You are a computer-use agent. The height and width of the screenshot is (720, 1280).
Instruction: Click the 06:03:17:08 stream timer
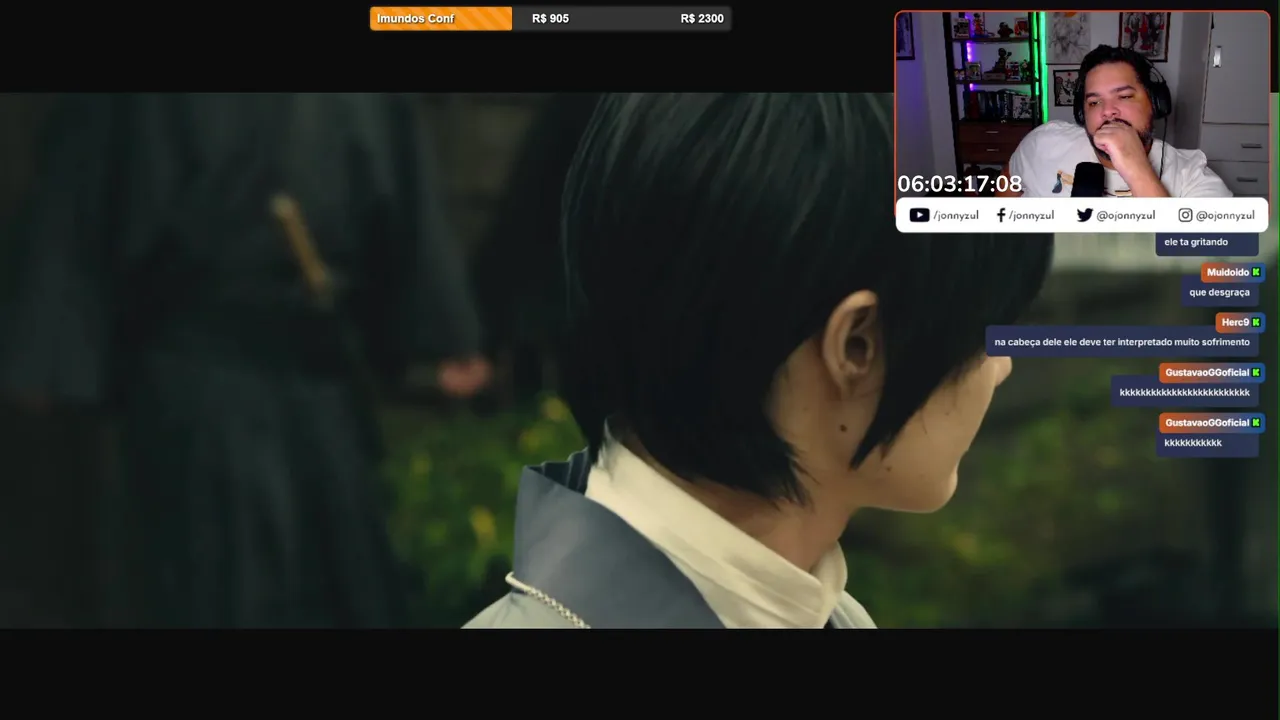click(959, 184)
